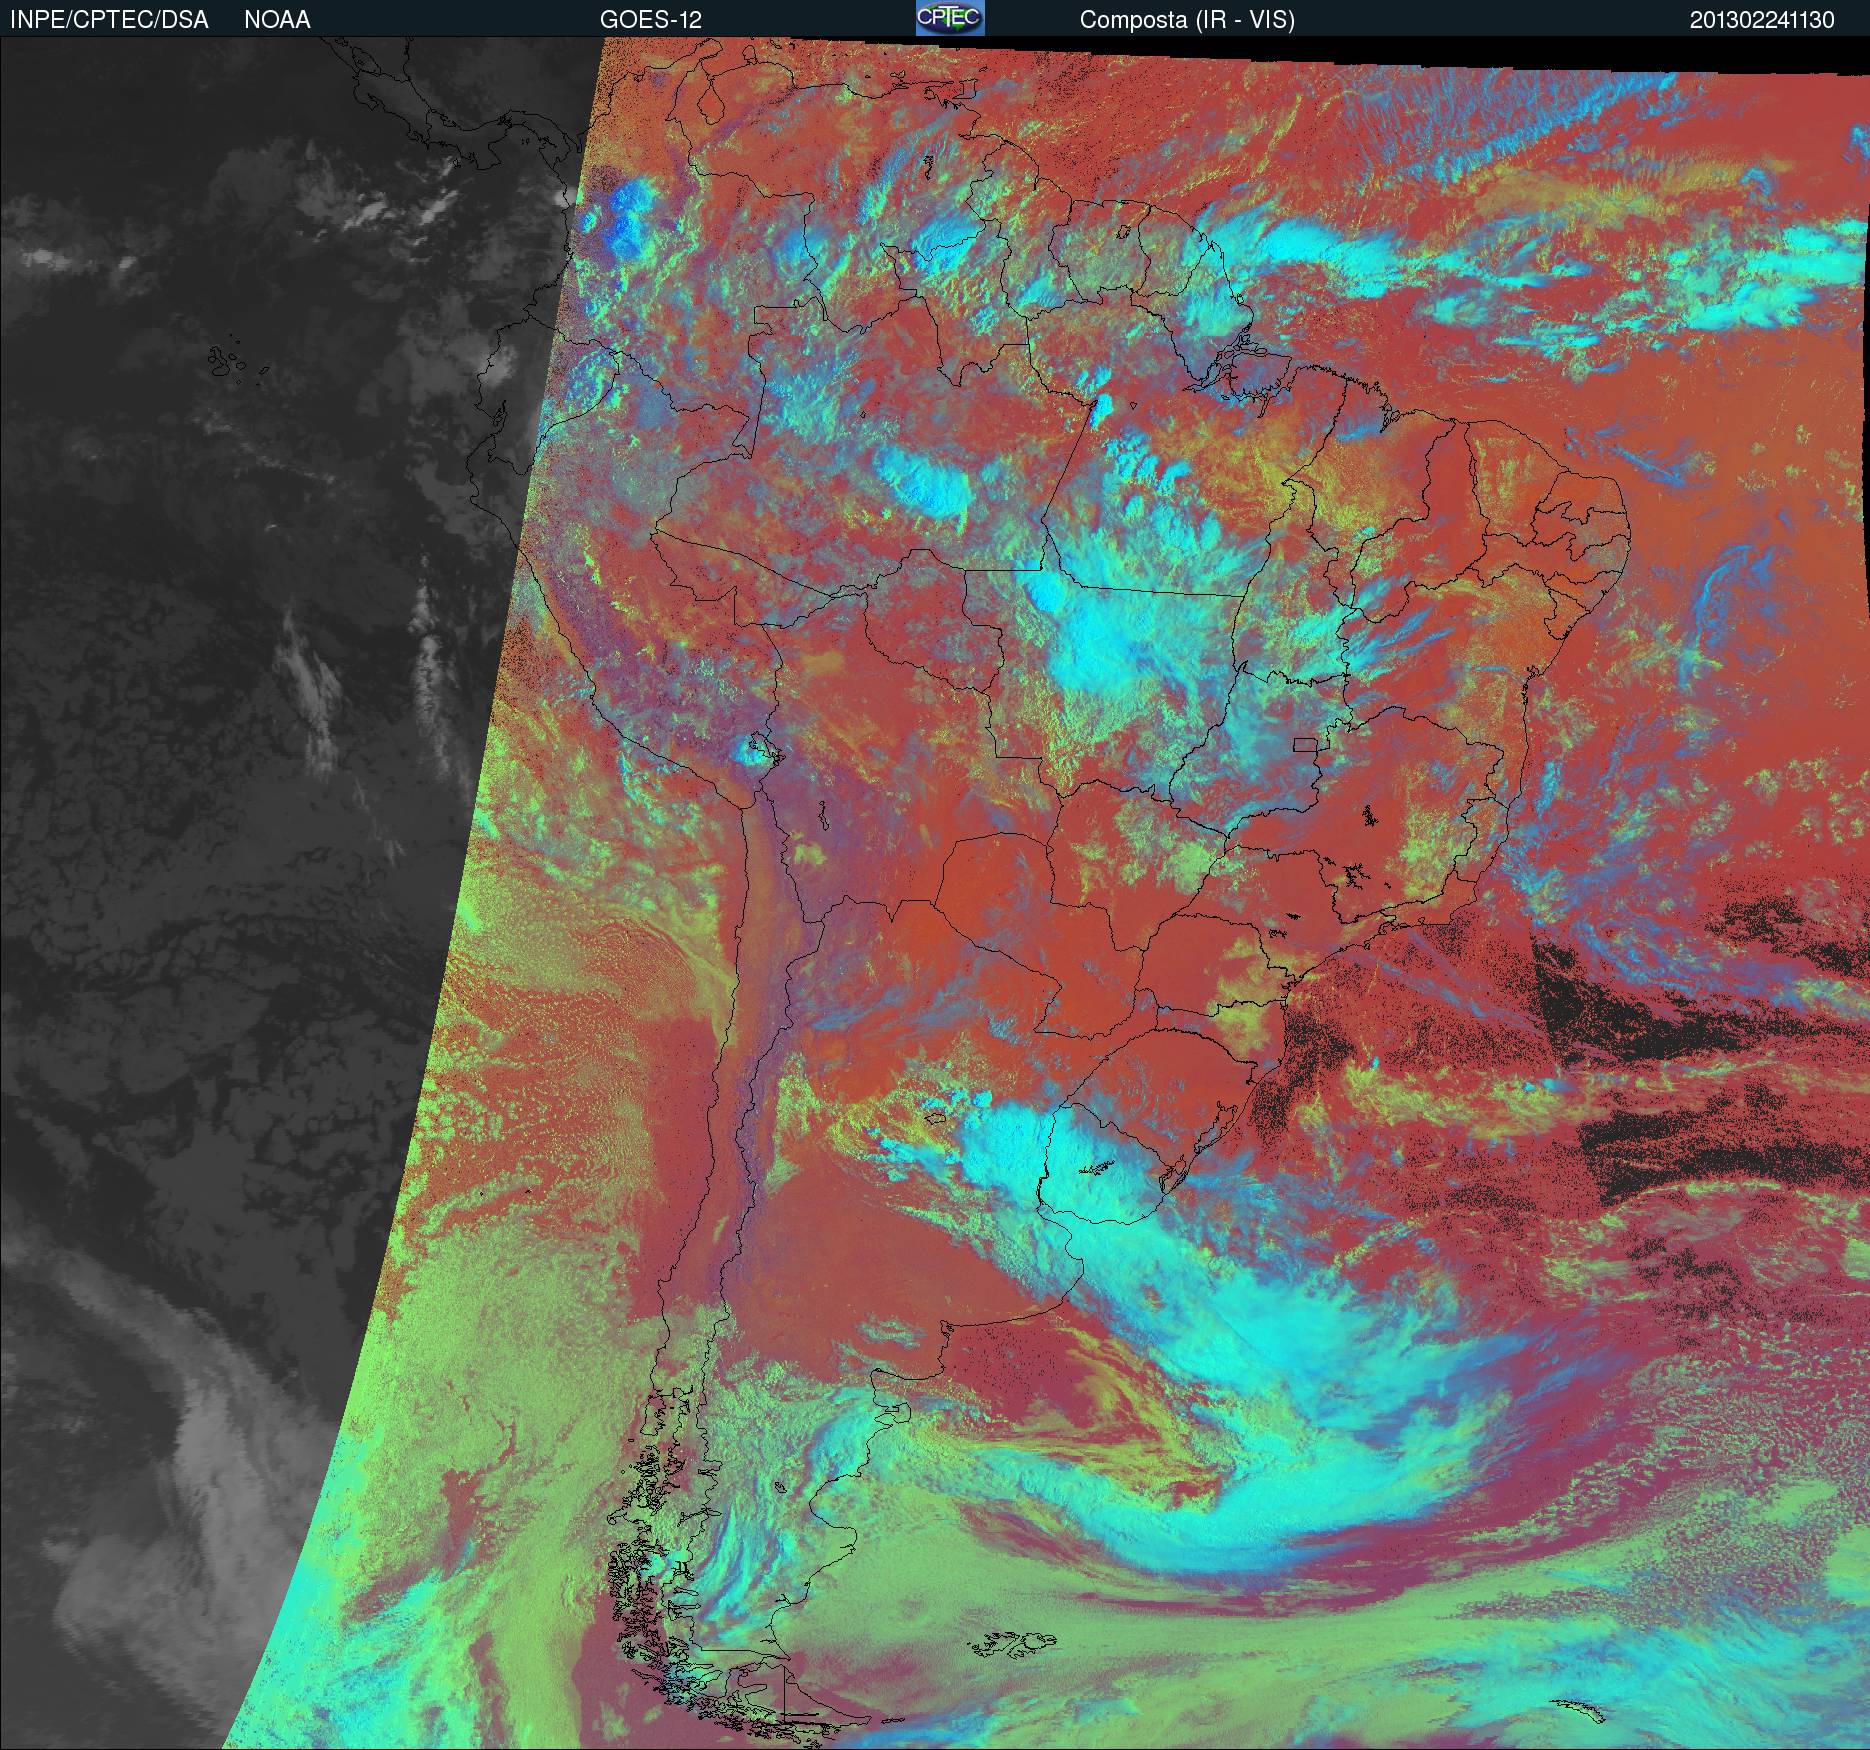Click the Composta (IR - VIS) title
Viewport: 1870px width, 1750px height.
[1187, 20]
